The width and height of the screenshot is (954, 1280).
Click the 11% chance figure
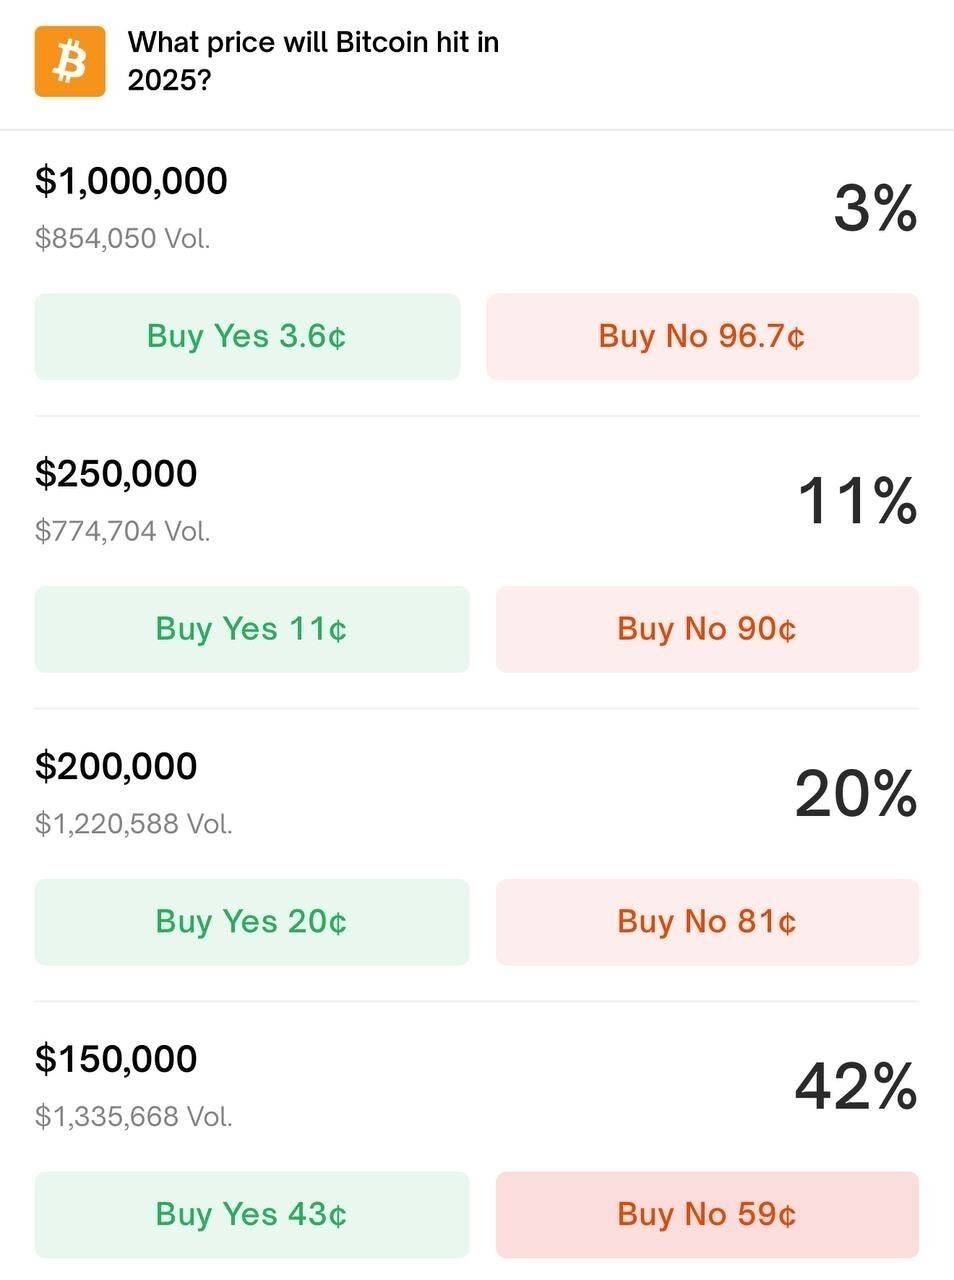[x=857, y=501]
